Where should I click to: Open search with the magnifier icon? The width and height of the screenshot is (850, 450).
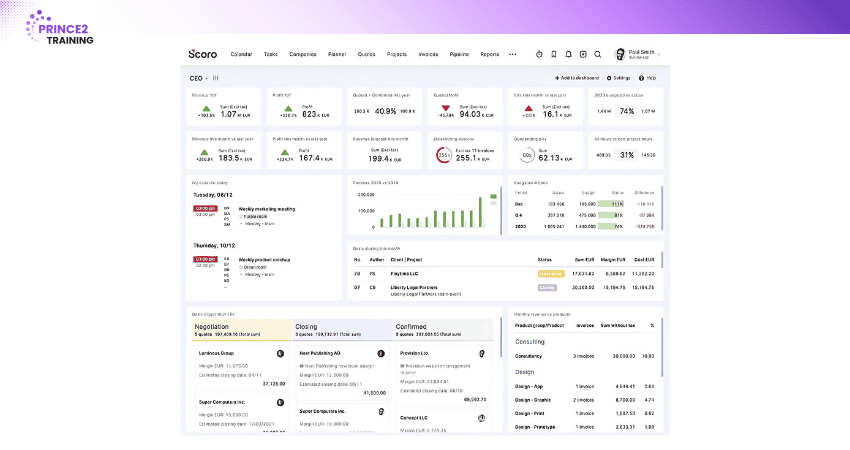(x=598, y=54)
